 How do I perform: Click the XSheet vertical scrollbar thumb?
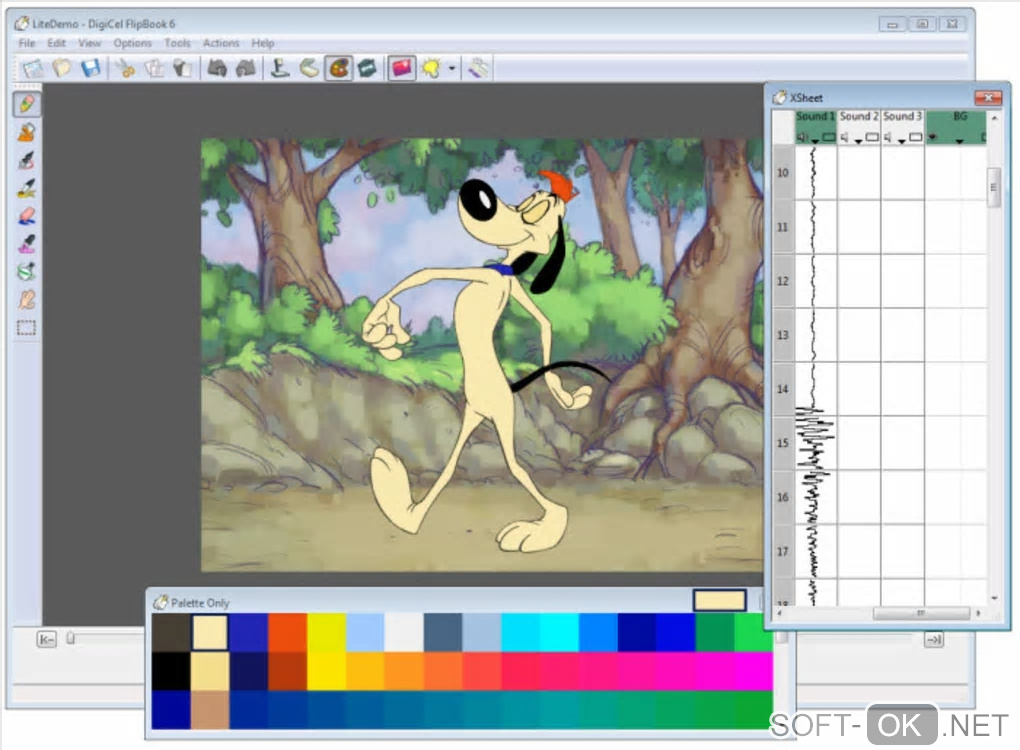pos(993,187)
